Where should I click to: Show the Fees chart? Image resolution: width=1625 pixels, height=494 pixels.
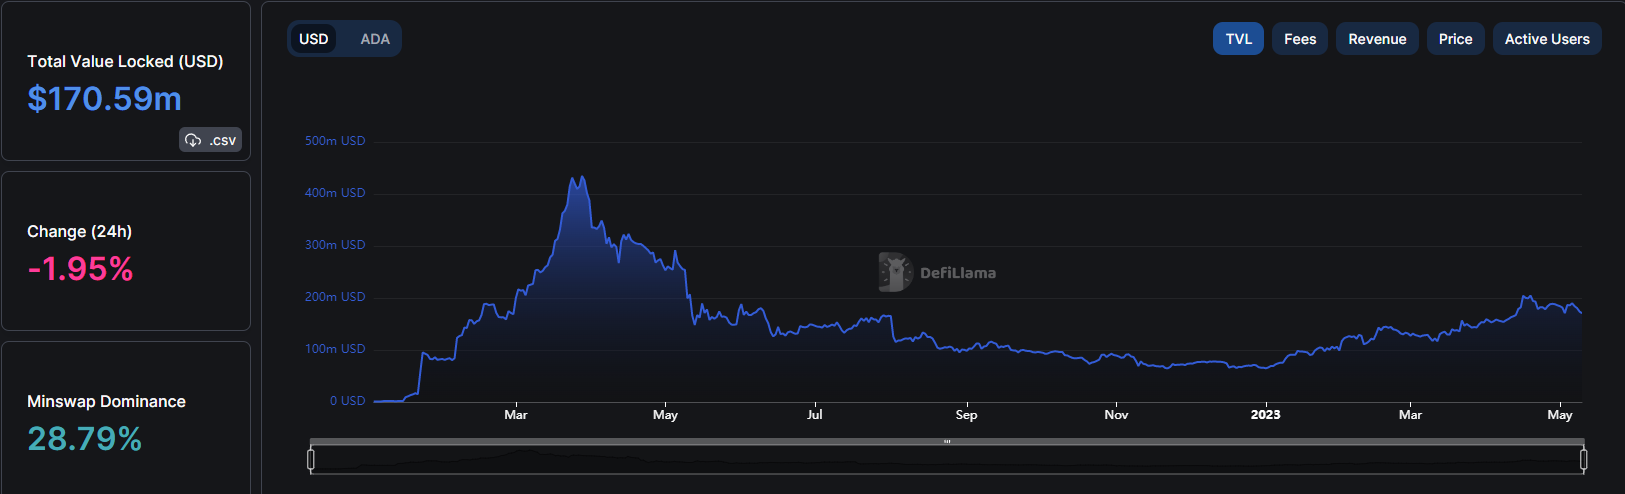pyautogui.click(x=1300, y=39)
